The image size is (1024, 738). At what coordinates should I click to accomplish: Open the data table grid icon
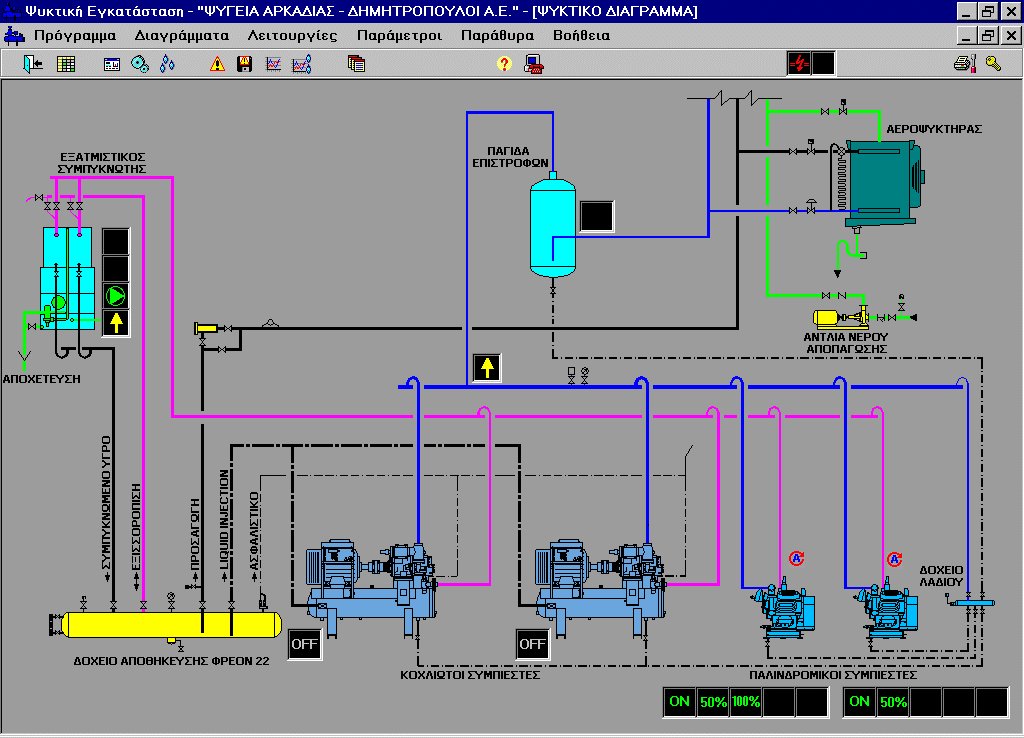pyautogui.click(x=66, y=64)
